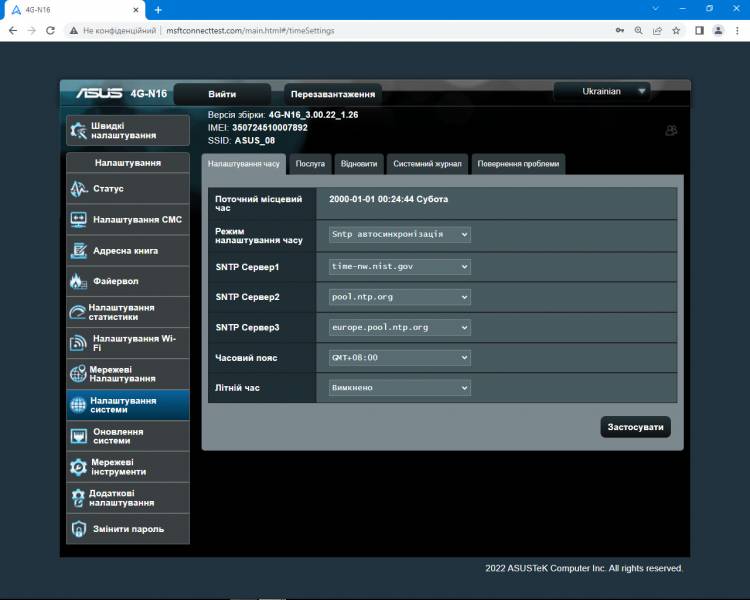Image resolution: width=750 pixels, height=600 pixels.
Task: Click the Адресна книга notebook icon
Action: point(78,250)
